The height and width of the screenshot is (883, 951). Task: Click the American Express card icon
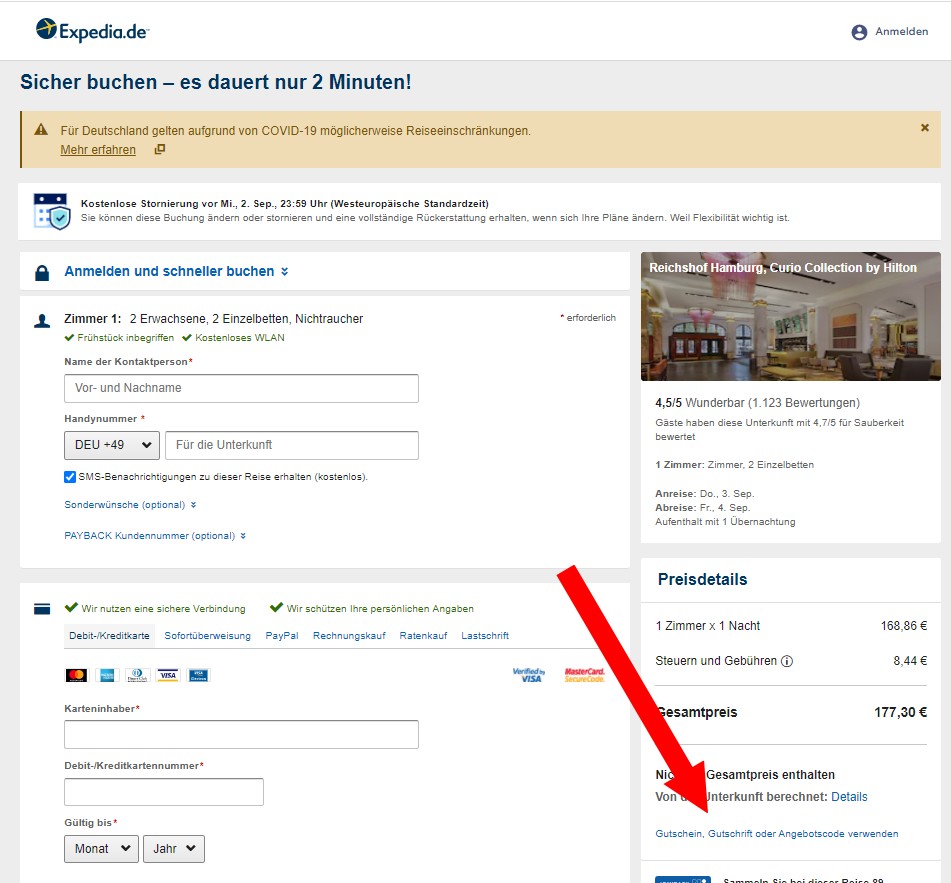coord(107,675)
